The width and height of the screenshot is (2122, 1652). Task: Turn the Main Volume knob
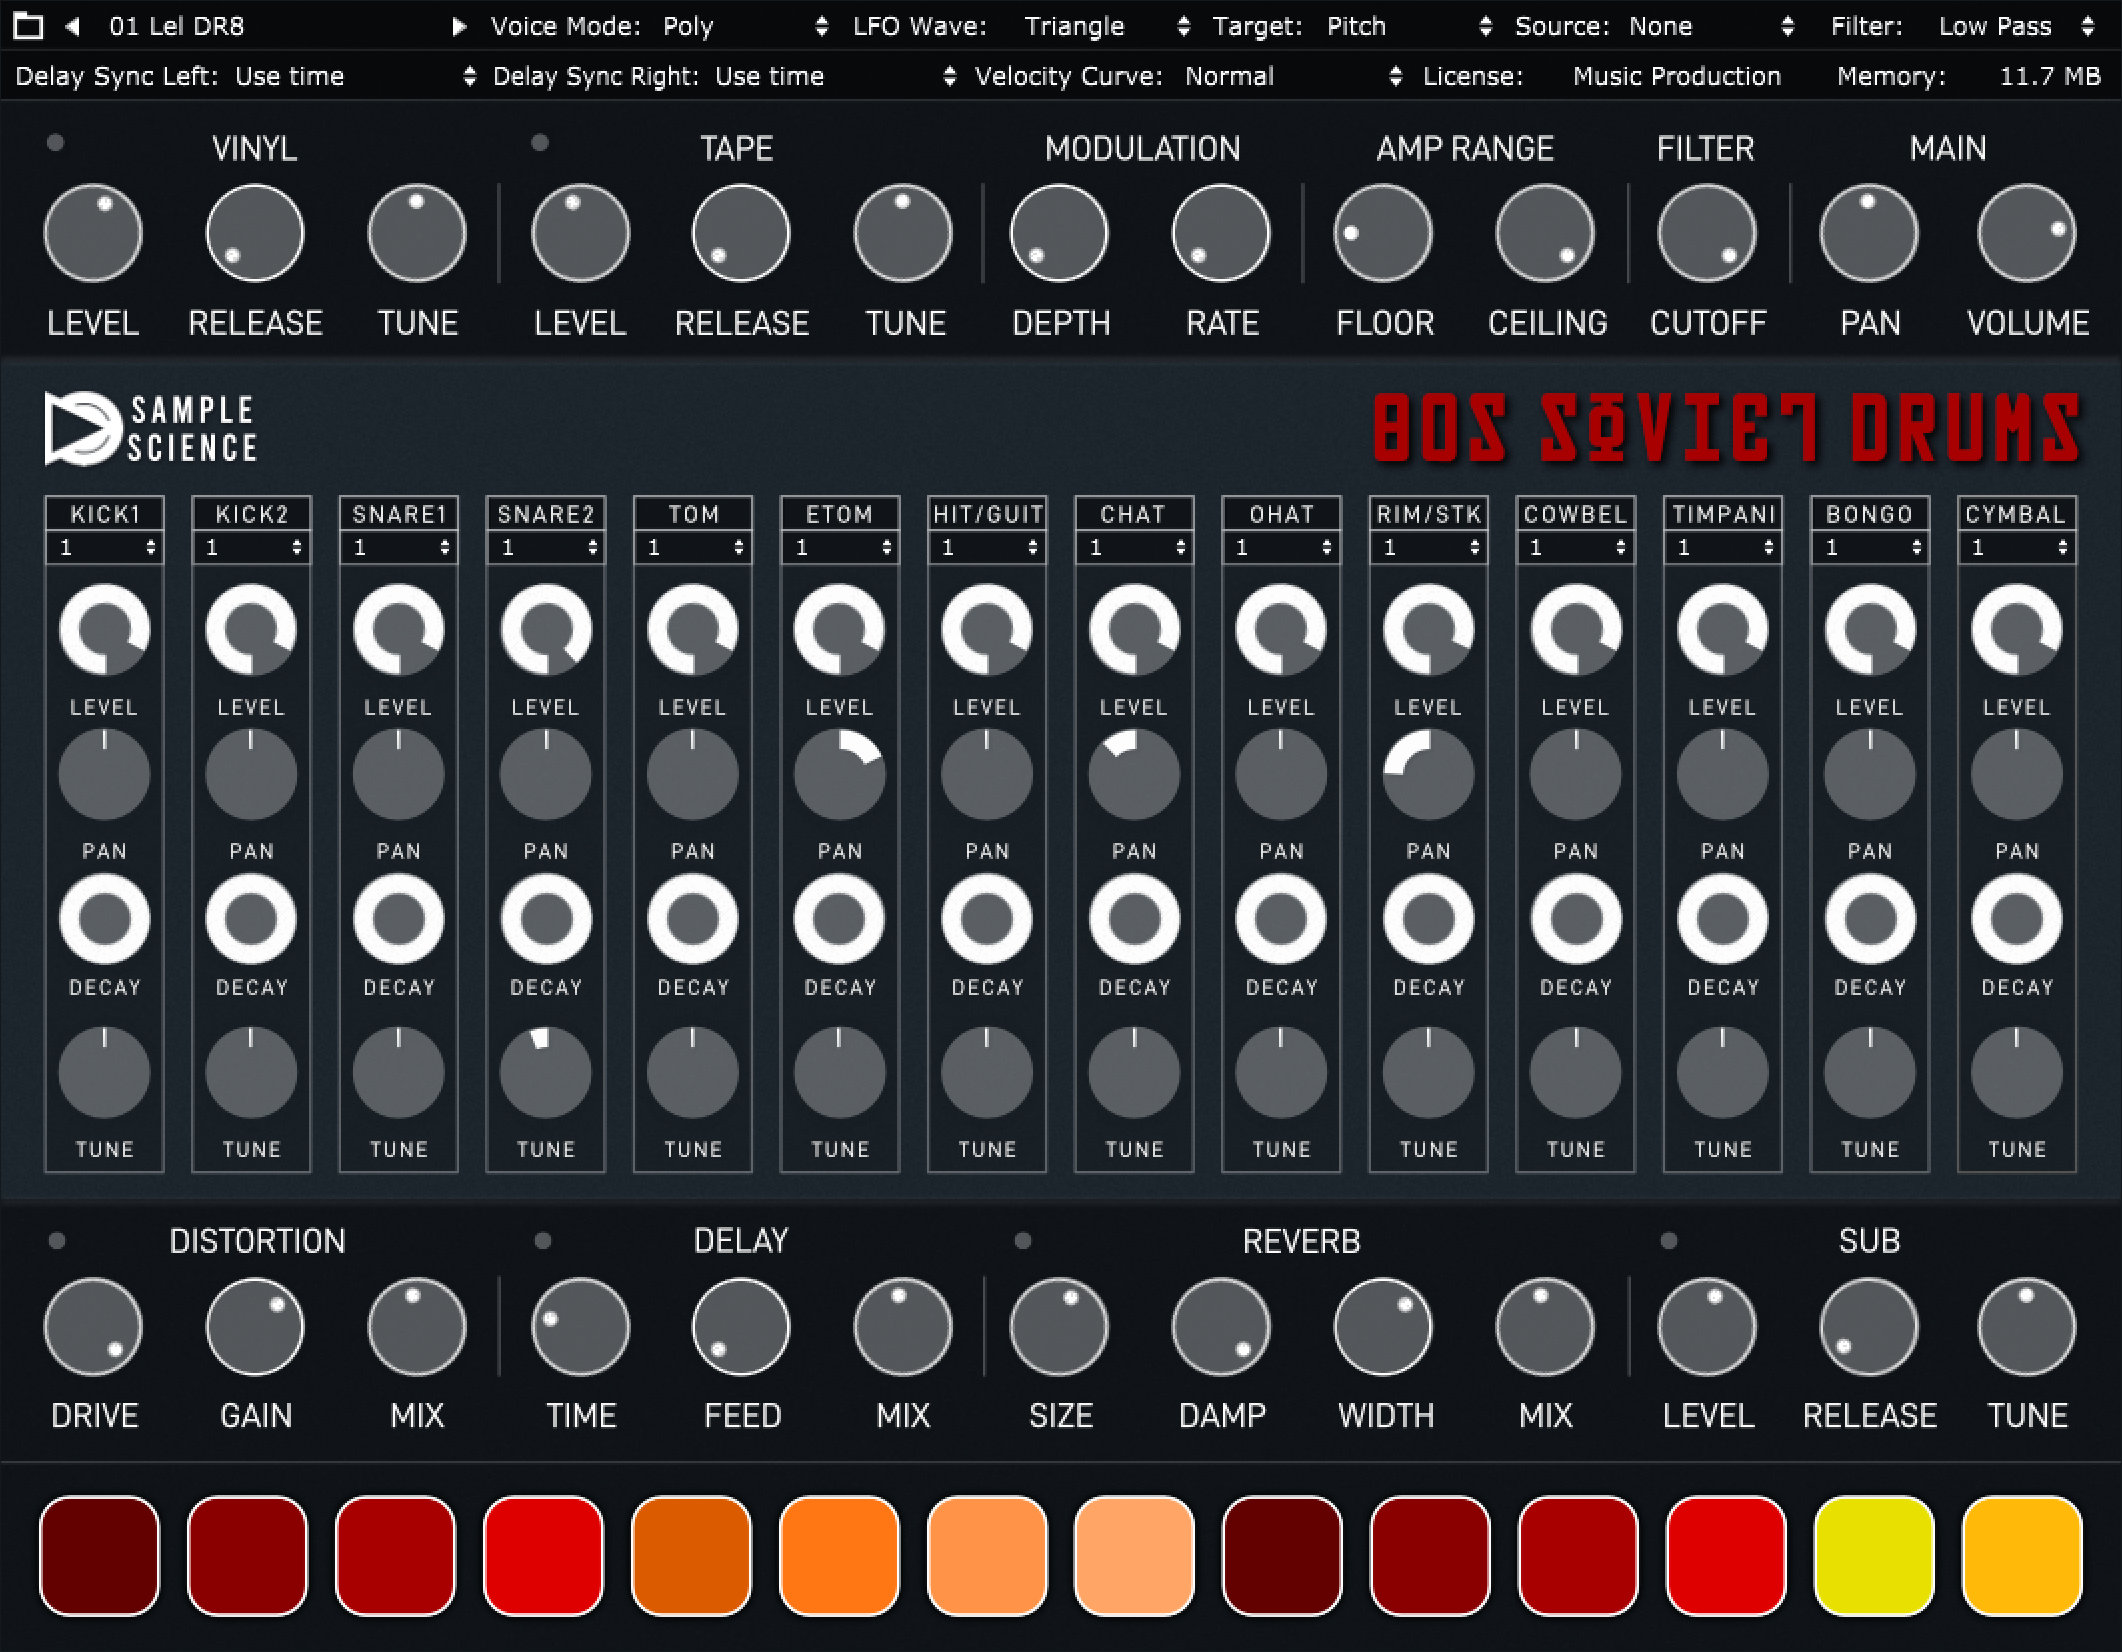[2026, 232]
